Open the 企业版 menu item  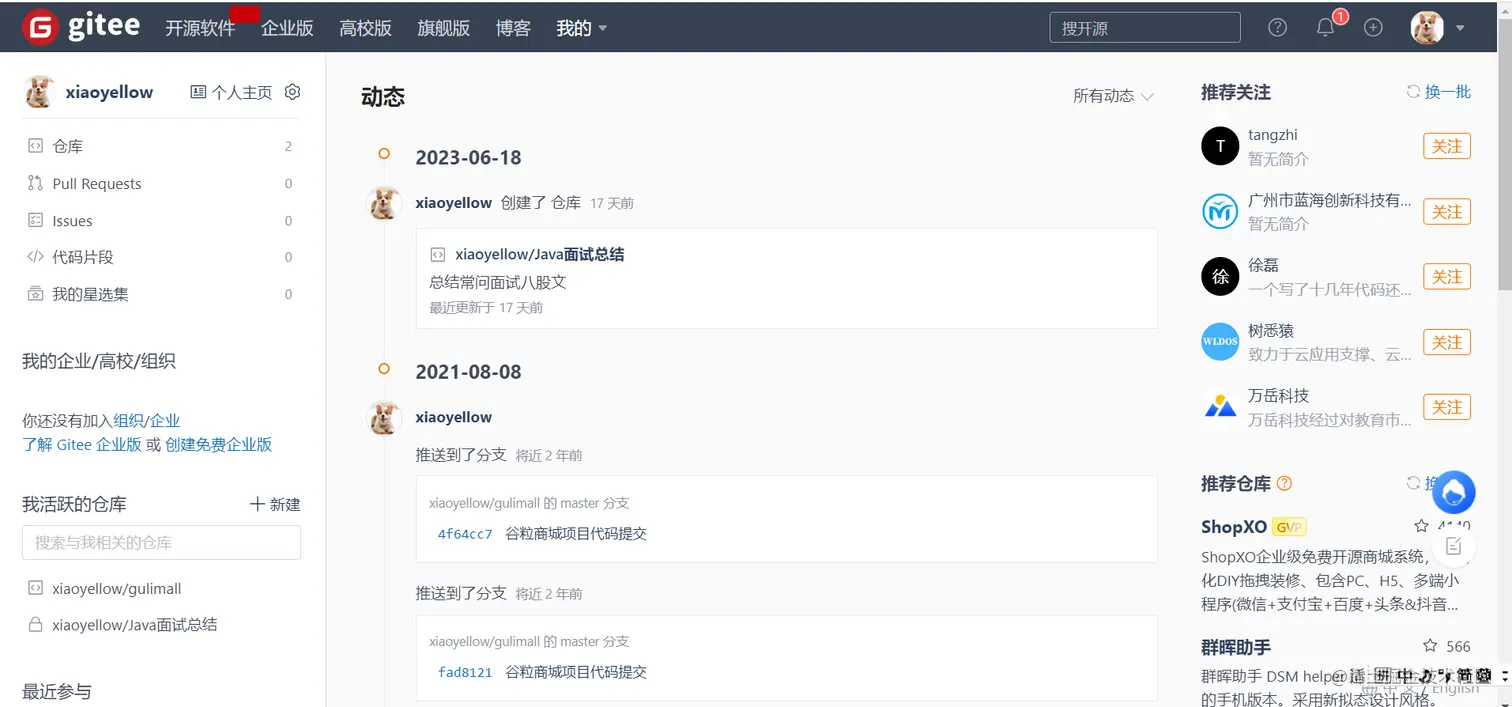[288, 28]
